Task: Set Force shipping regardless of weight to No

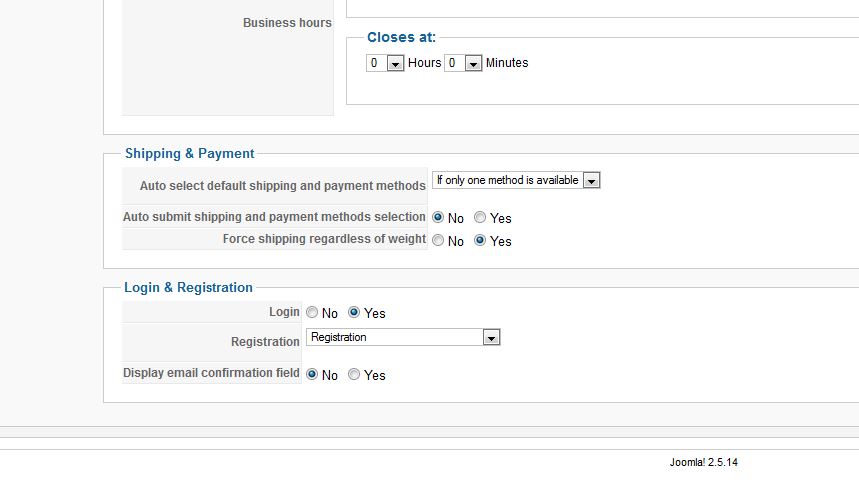Action: tap(438, 240)
